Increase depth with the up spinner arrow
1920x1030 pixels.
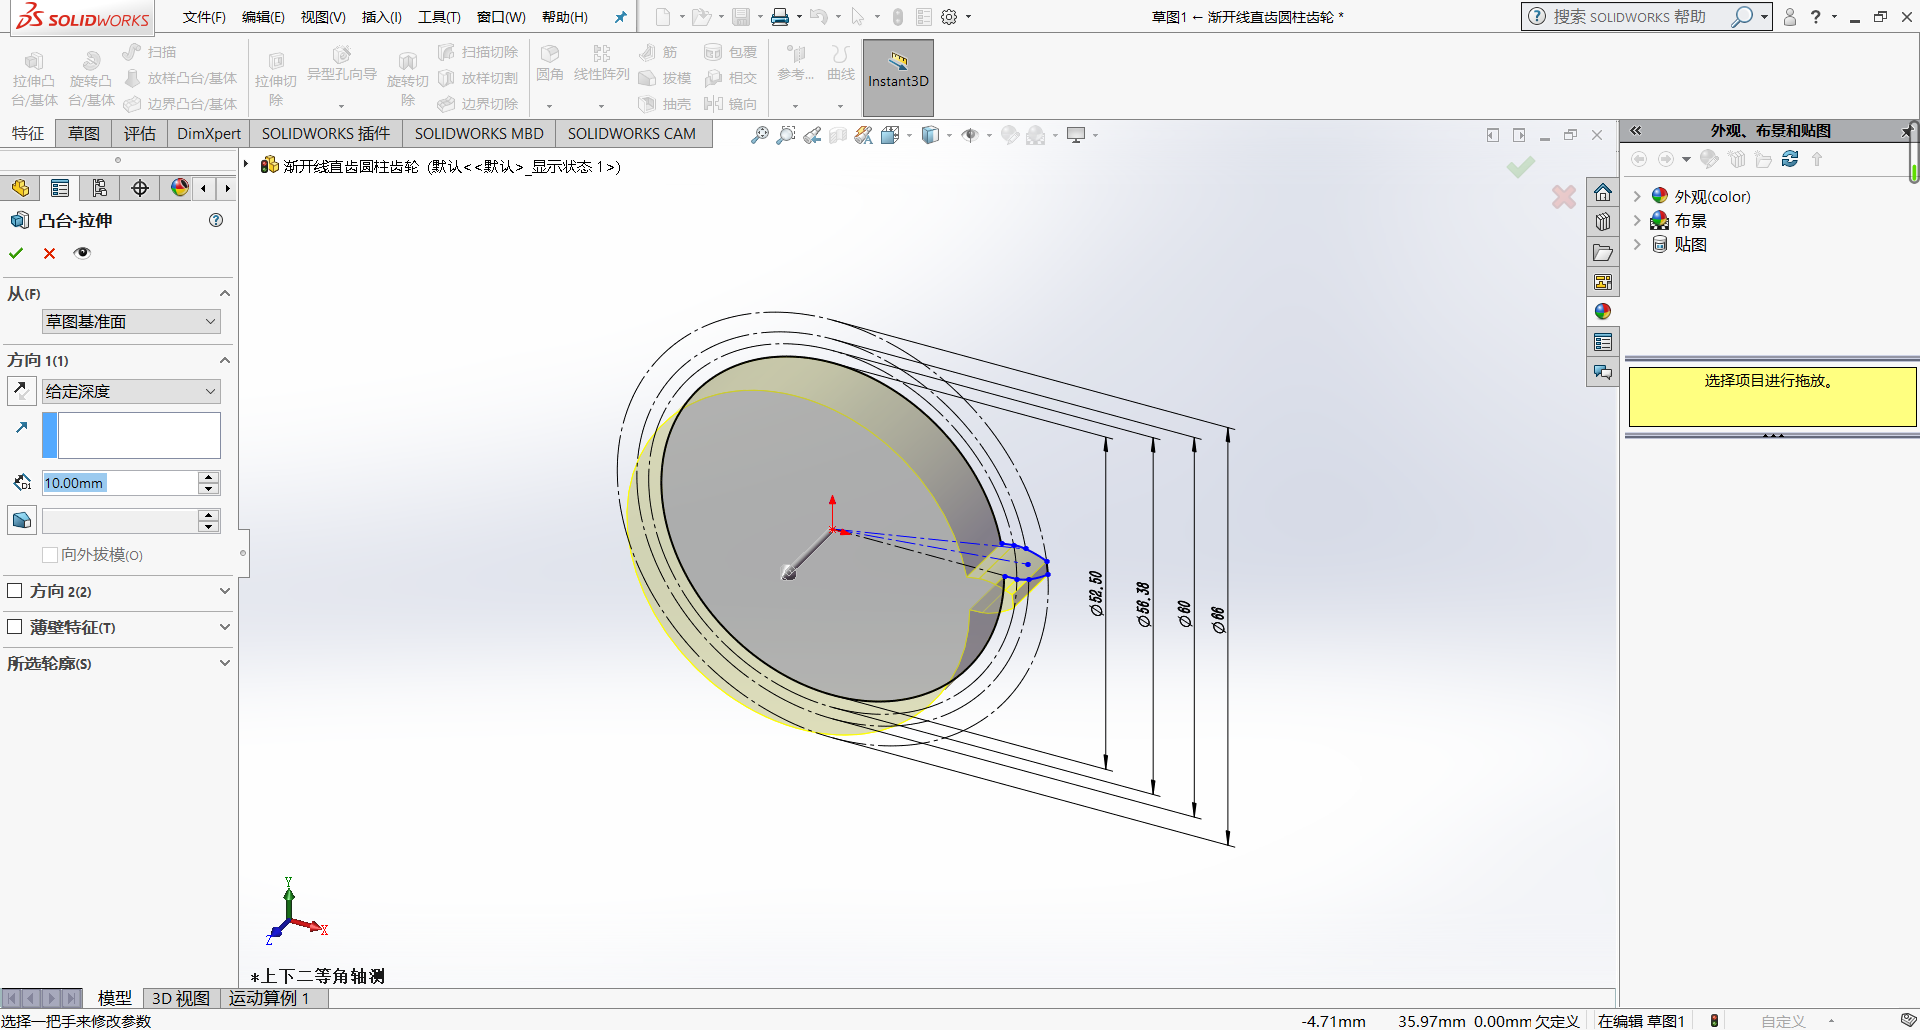pos(208,477)
